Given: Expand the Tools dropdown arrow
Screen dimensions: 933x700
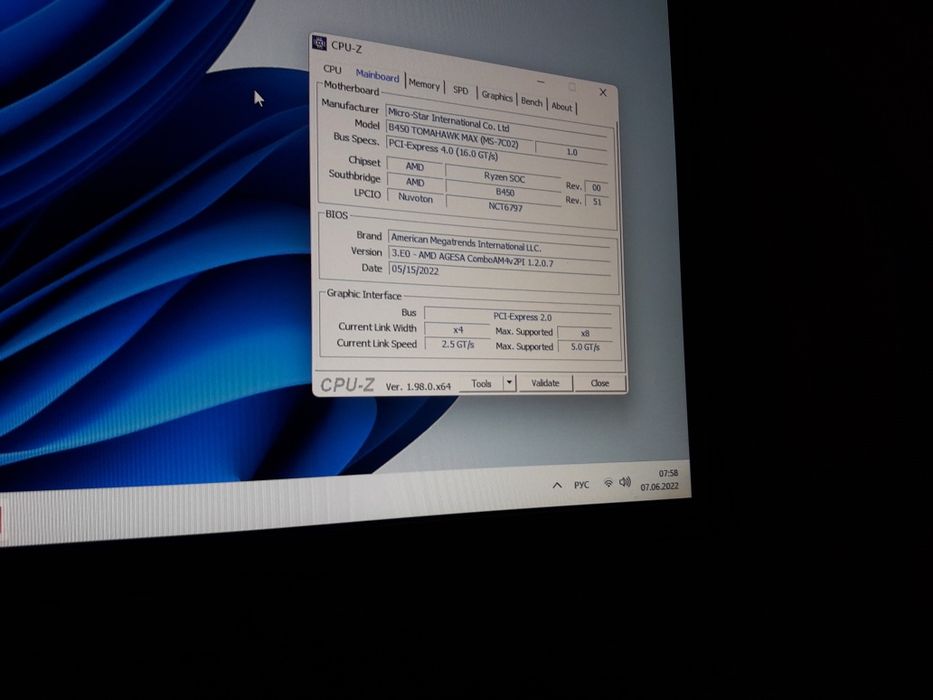Looking at the screenshot, I should click(x=509, y=383).
